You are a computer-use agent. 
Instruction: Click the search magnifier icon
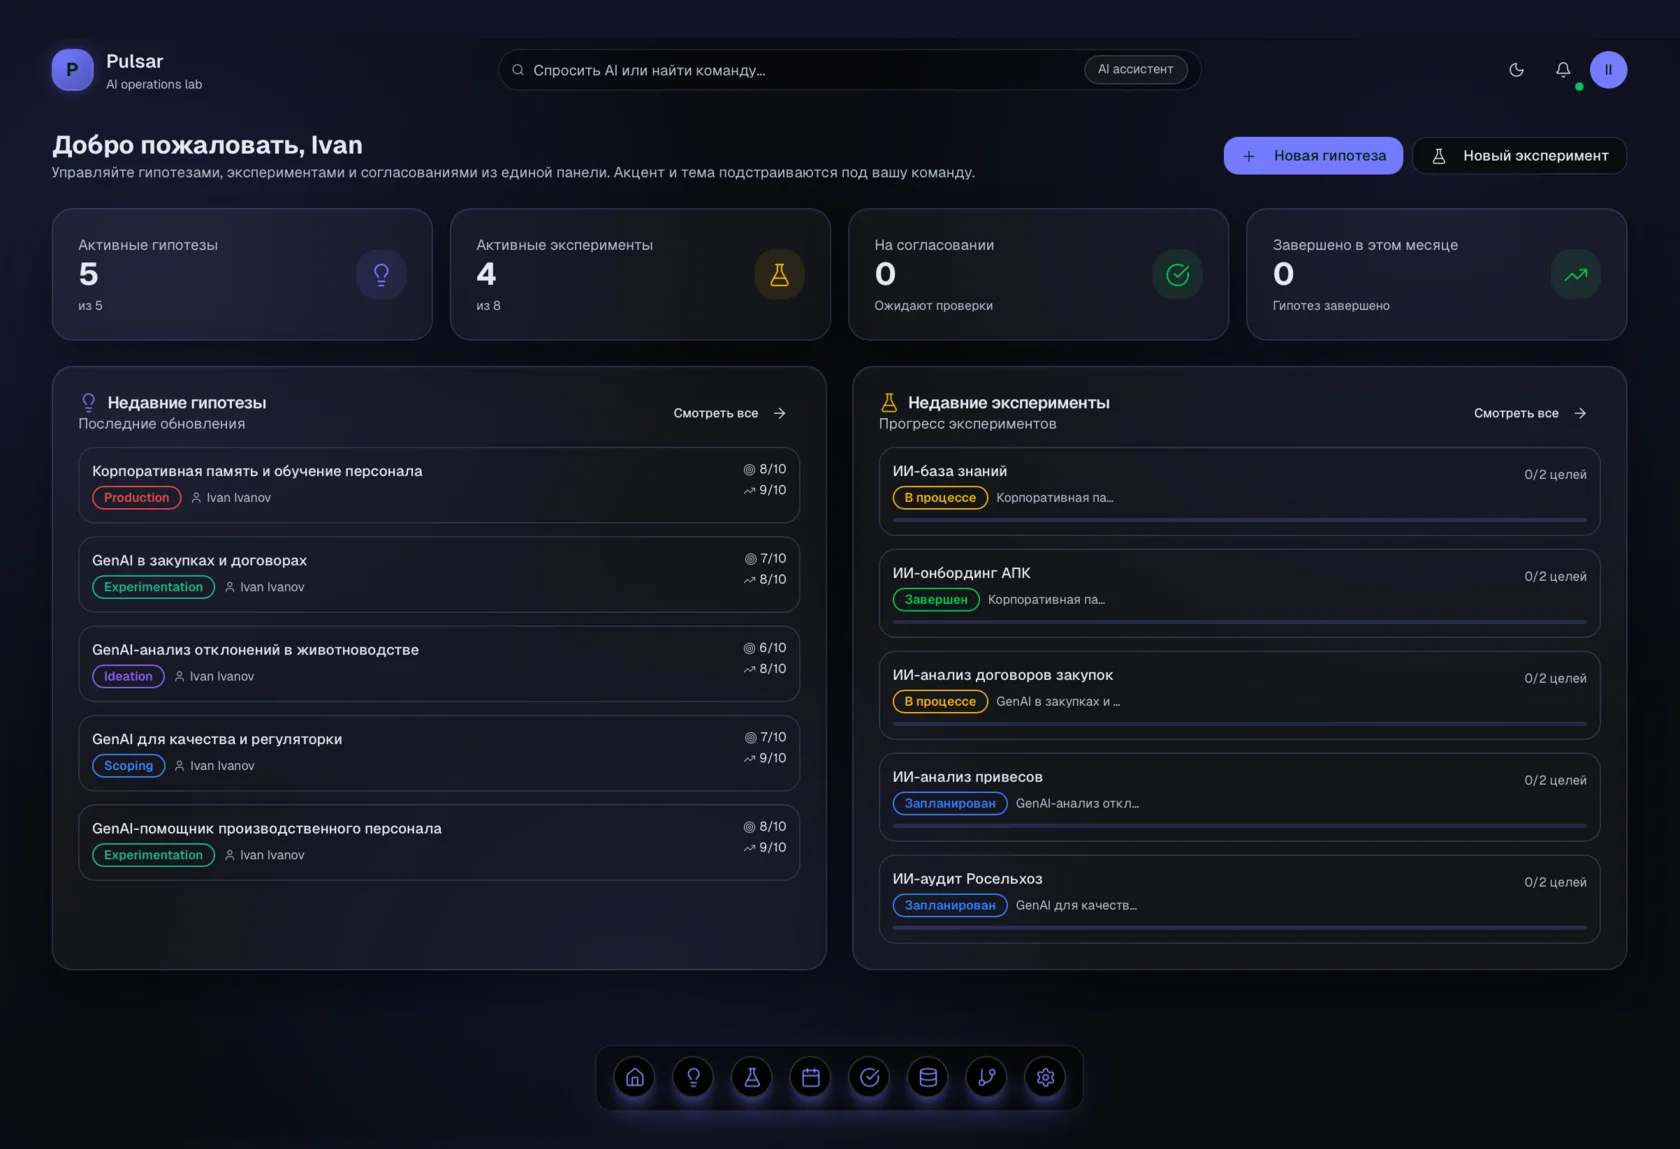pos(518,70)
